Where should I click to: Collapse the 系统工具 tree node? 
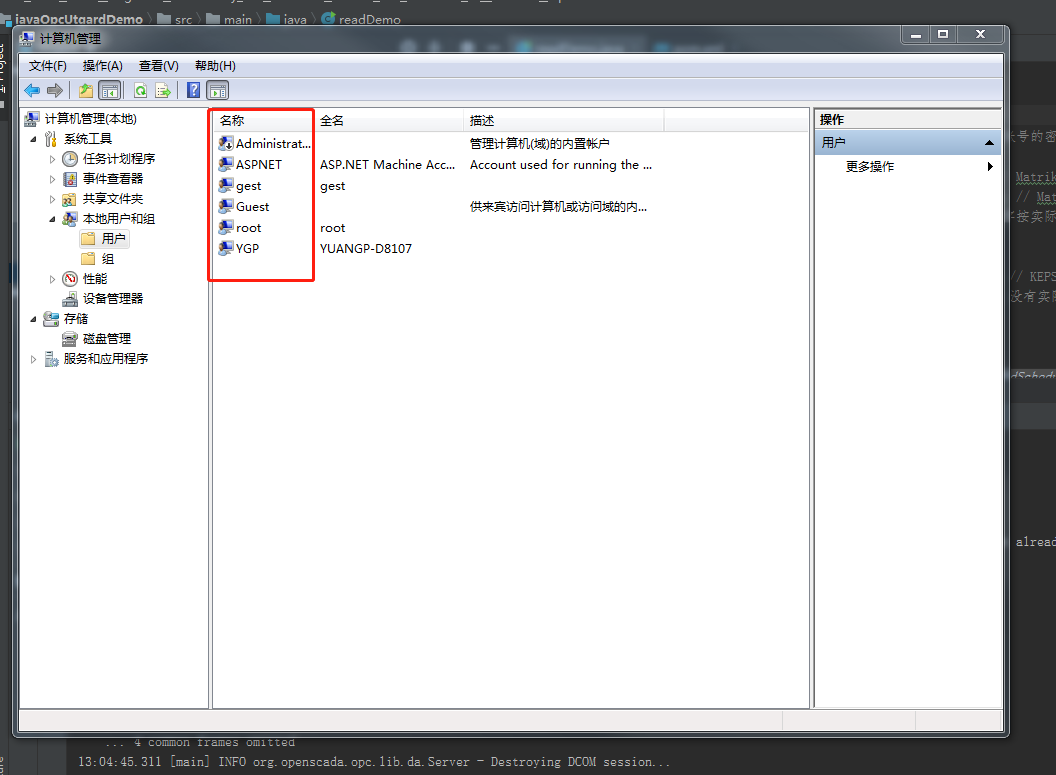pyautogui.click(x=33, y=138)
